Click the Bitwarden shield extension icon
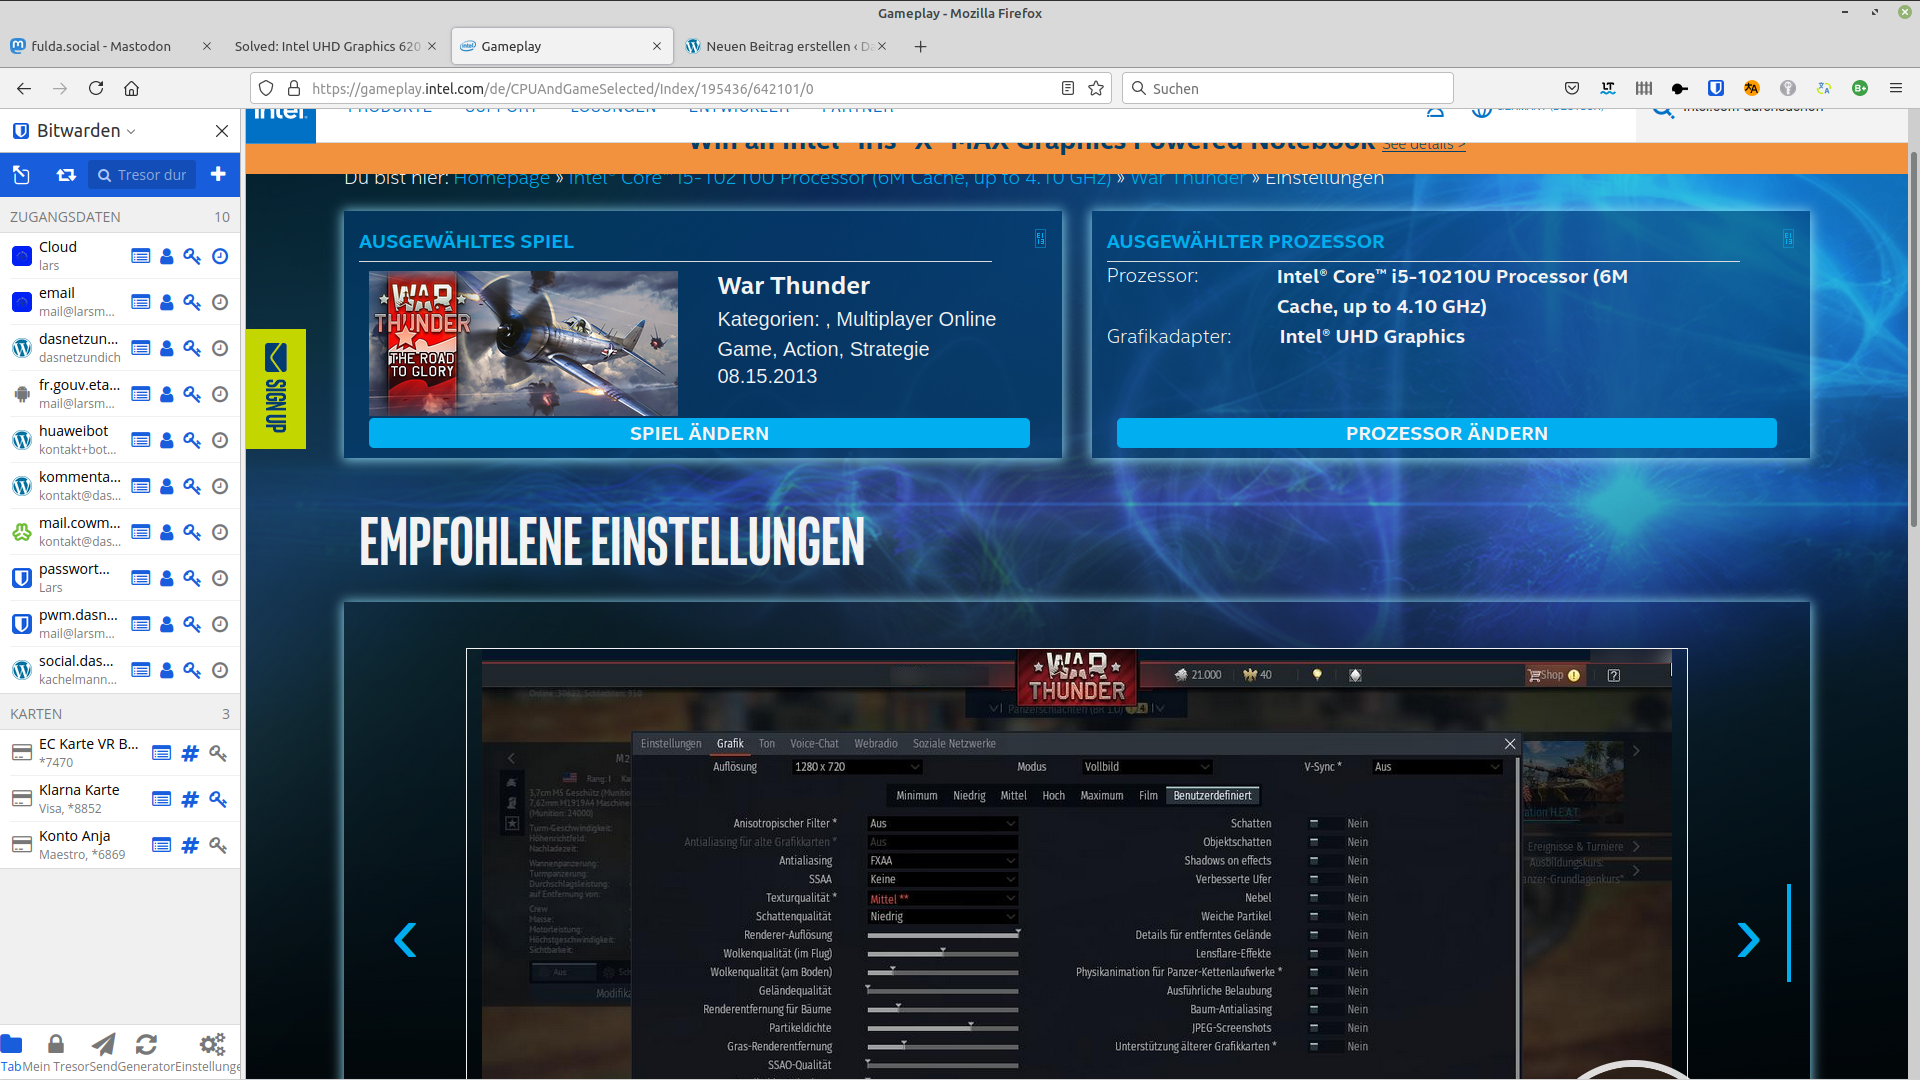This screenshot has width=1920, height=1080. coord(1716,88)
